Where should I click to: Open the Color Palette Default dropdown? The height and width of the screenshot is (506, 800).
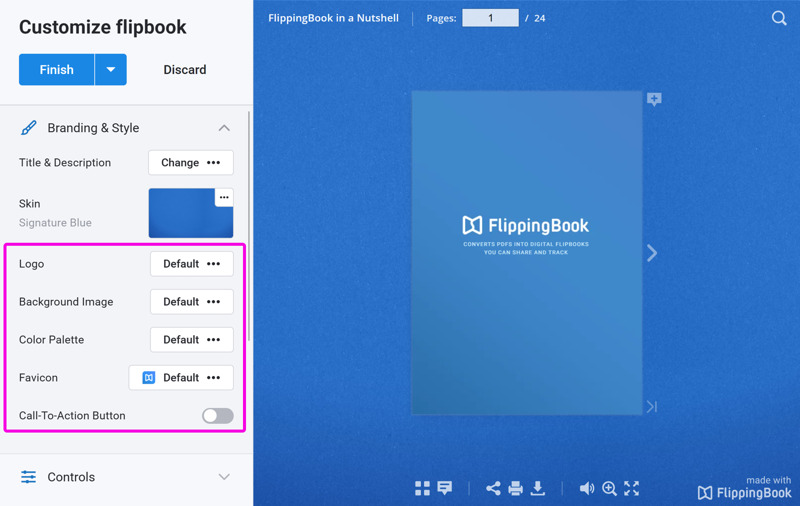tap(192, 340)
